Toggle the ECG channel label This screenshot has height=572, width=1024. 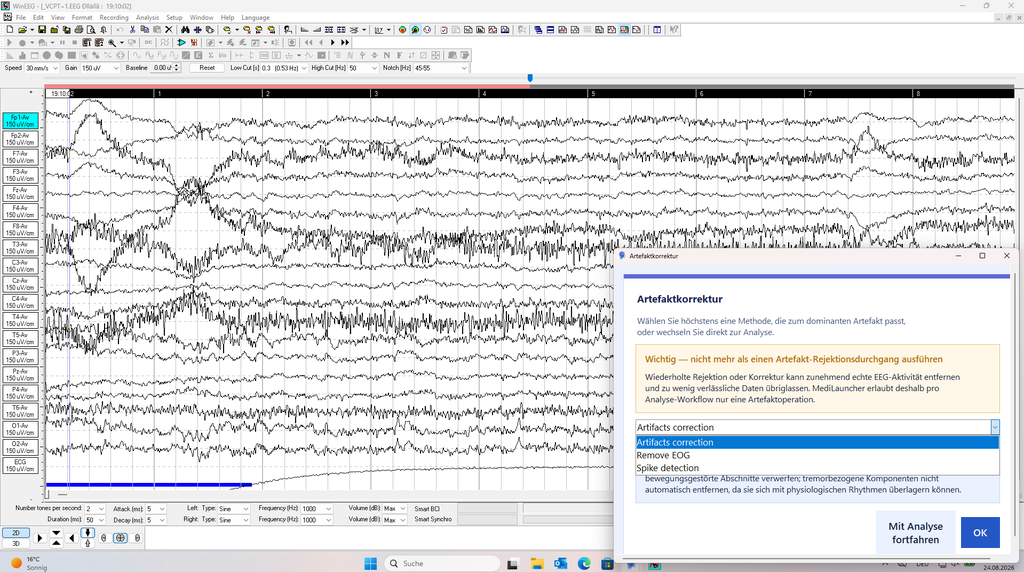(21, 465)
